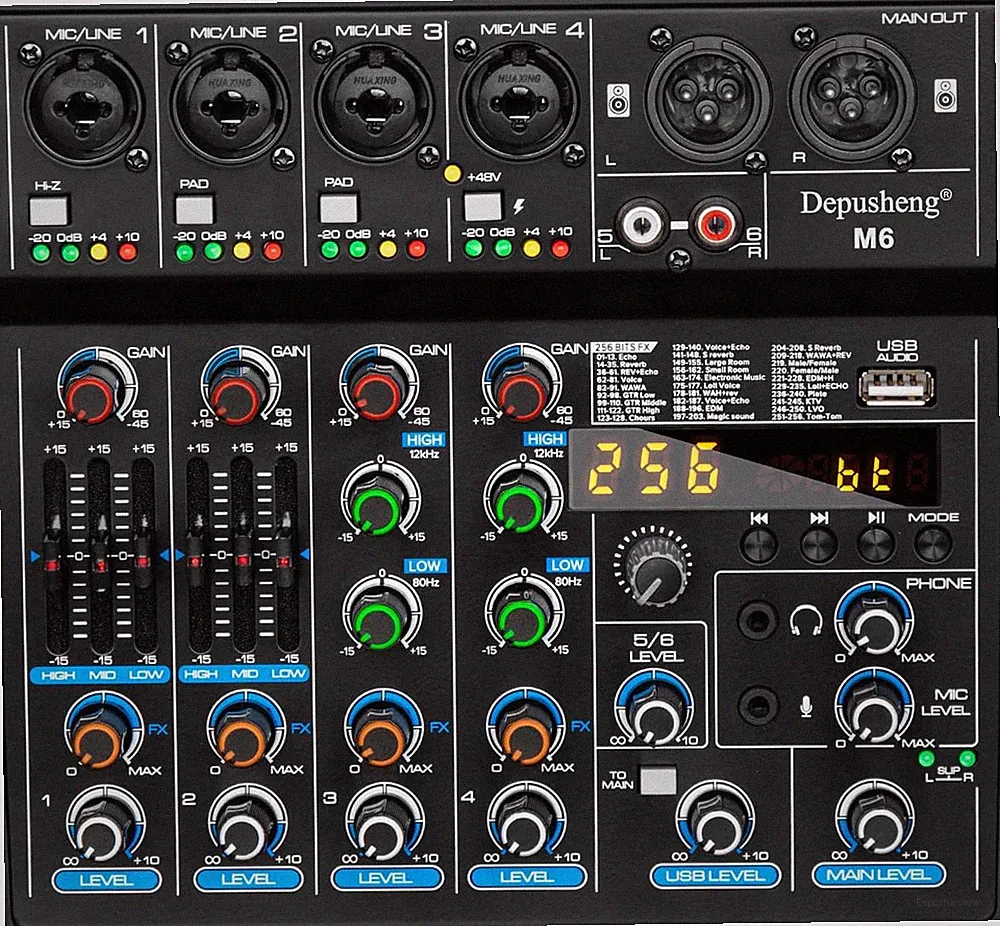The height and width of the screenshot is (926, 1000).
Task: Click the yellow +48V indicator LED
Action: point(452,174)
